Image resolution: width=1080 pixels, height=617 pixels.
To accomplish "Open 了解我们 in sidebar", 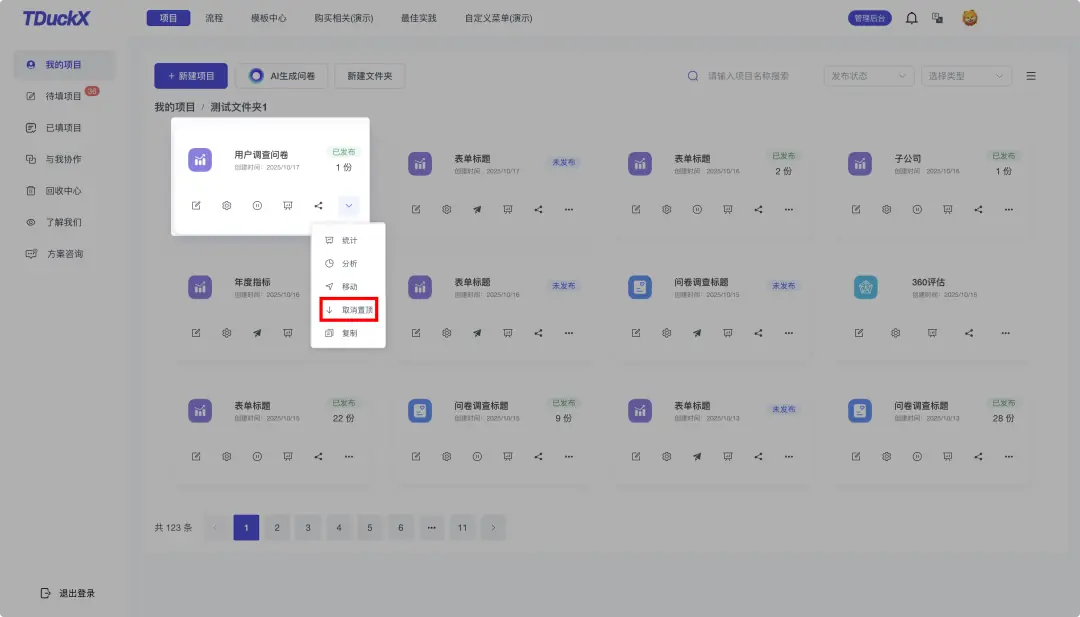I will (x=64, y=222).
